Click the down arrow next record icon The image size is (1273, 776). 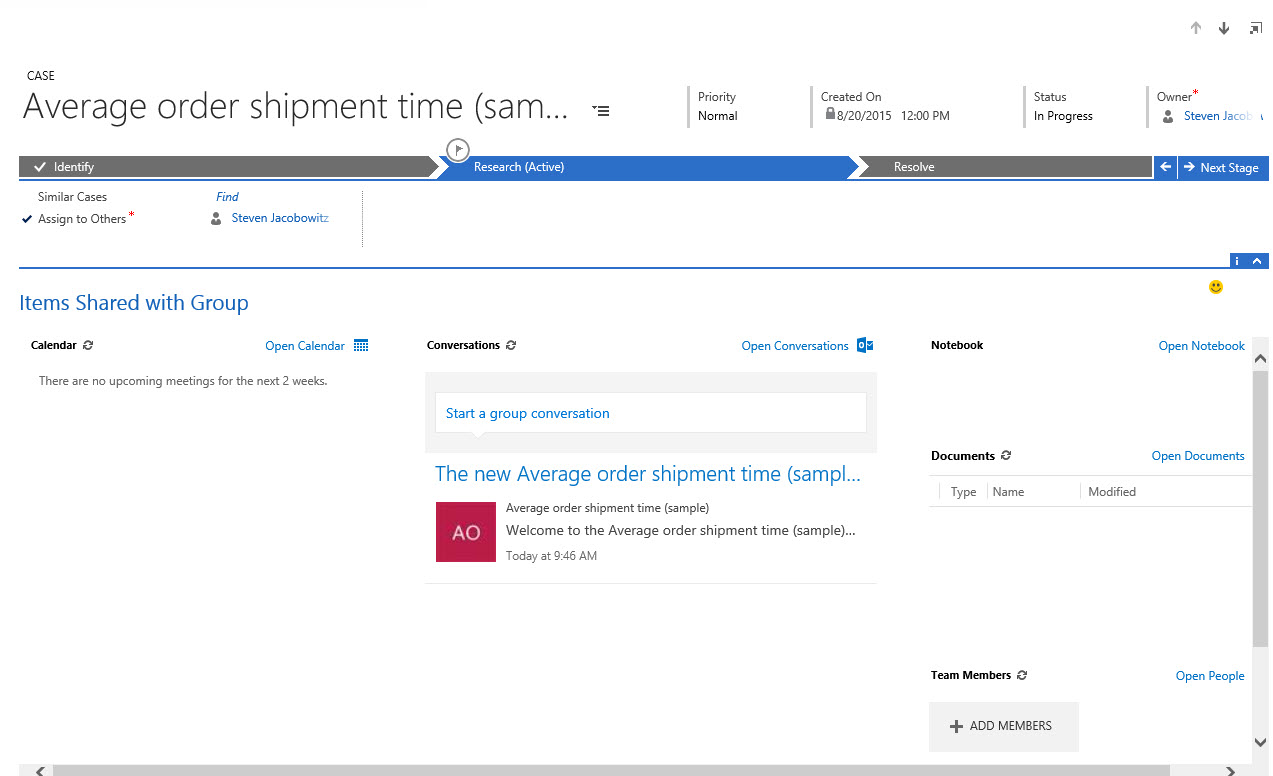(x=1224, y=29)
